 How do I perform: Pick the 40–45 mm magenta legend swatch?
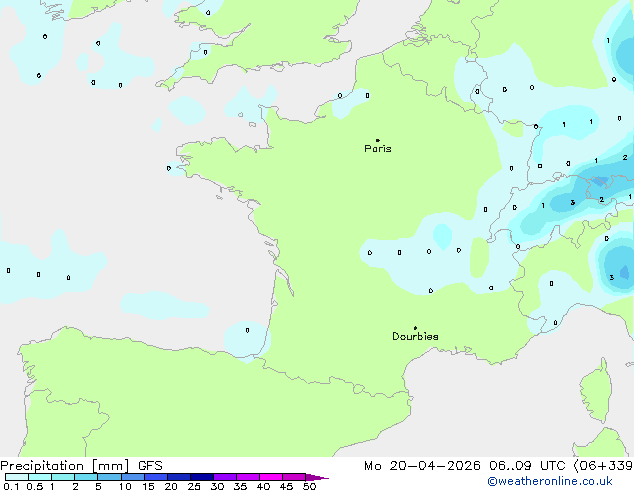pos(271,477)
